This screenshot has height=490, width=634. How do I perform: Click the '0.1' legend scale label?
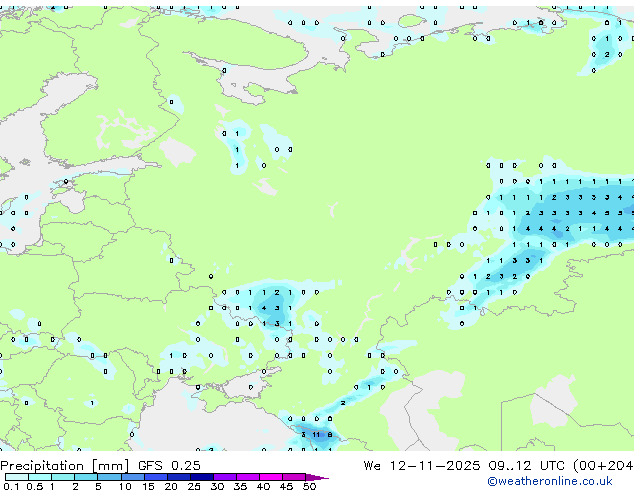tap(11, 486)
